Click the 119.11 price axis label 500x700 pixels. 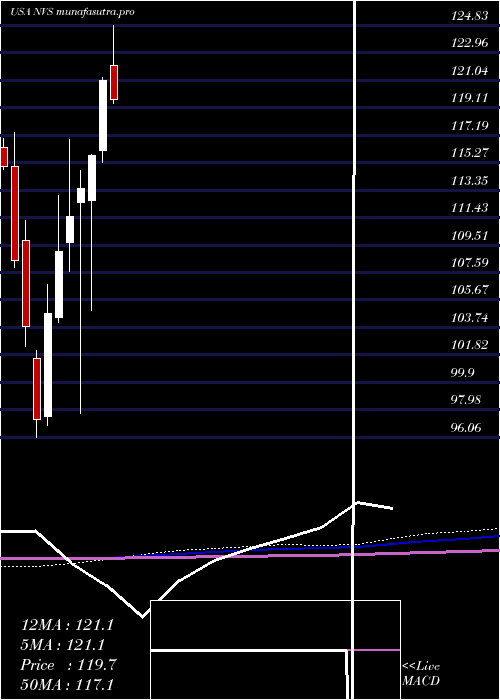click(470, 99)
